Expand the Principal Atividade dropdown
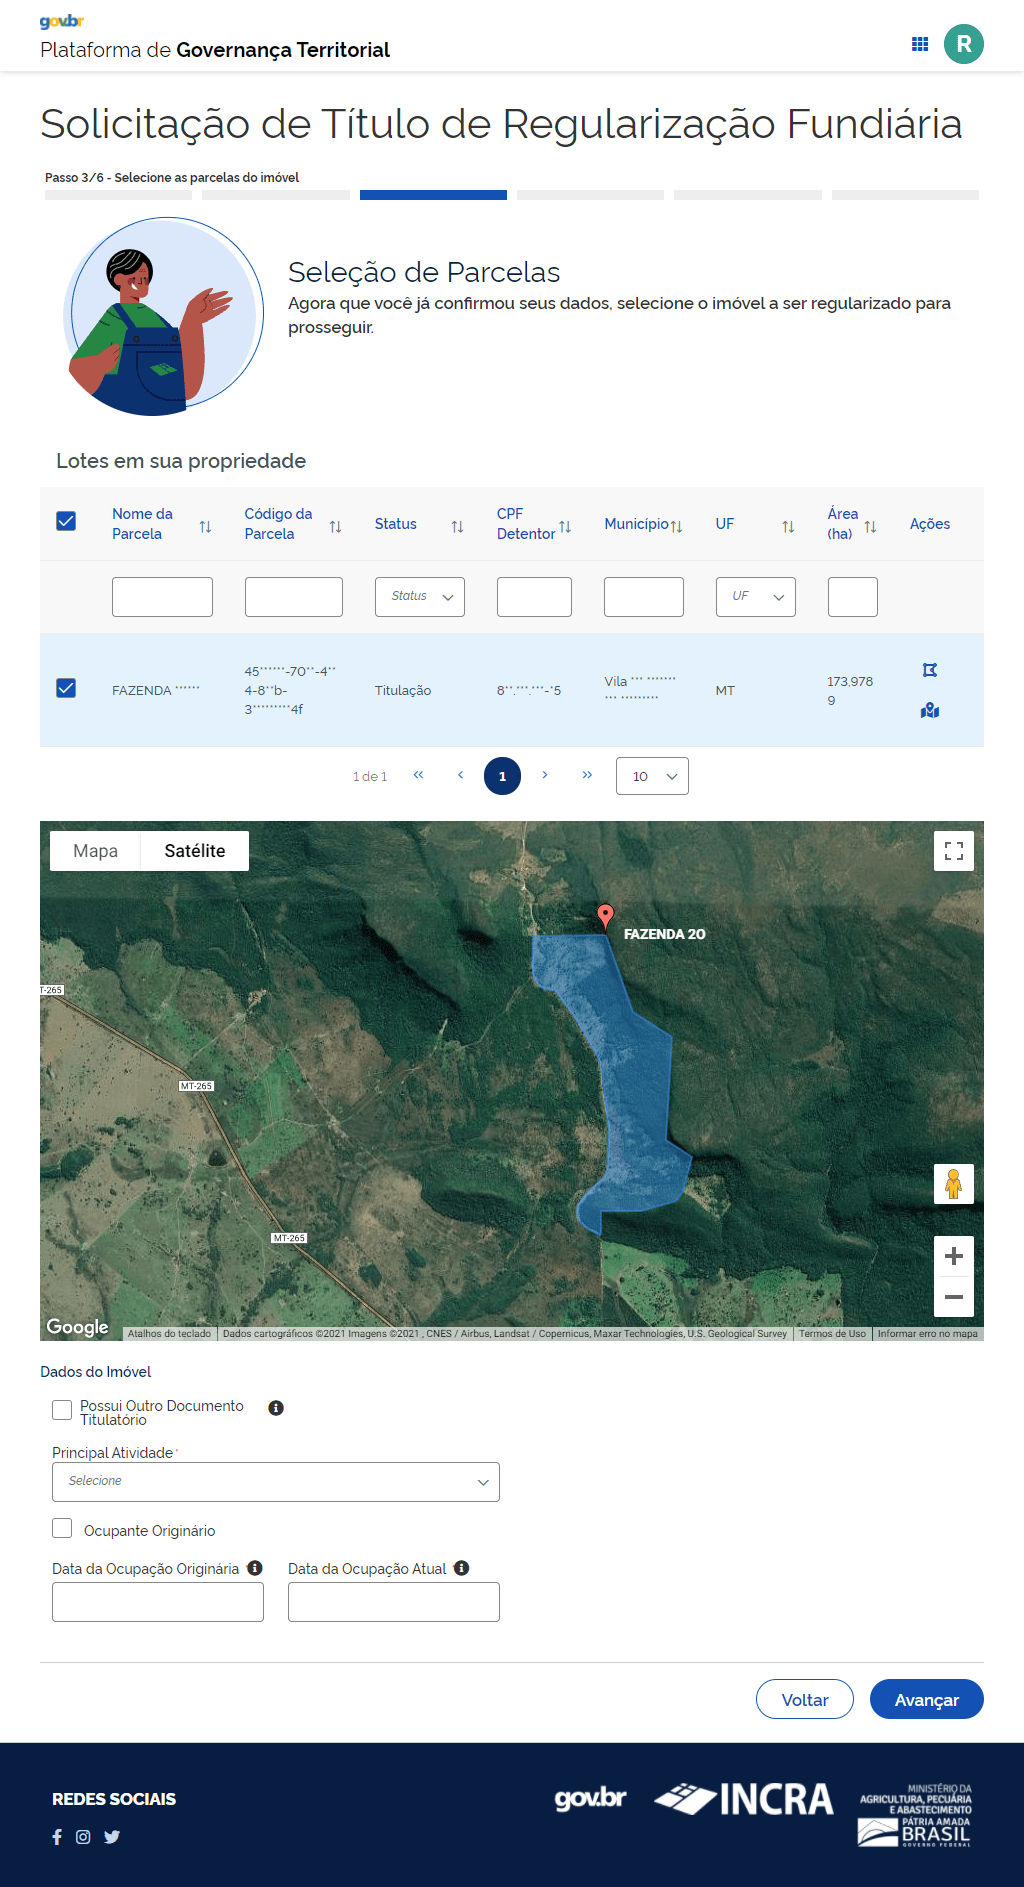The height and width of the screenshot is (1887, 1024). 275,1482
